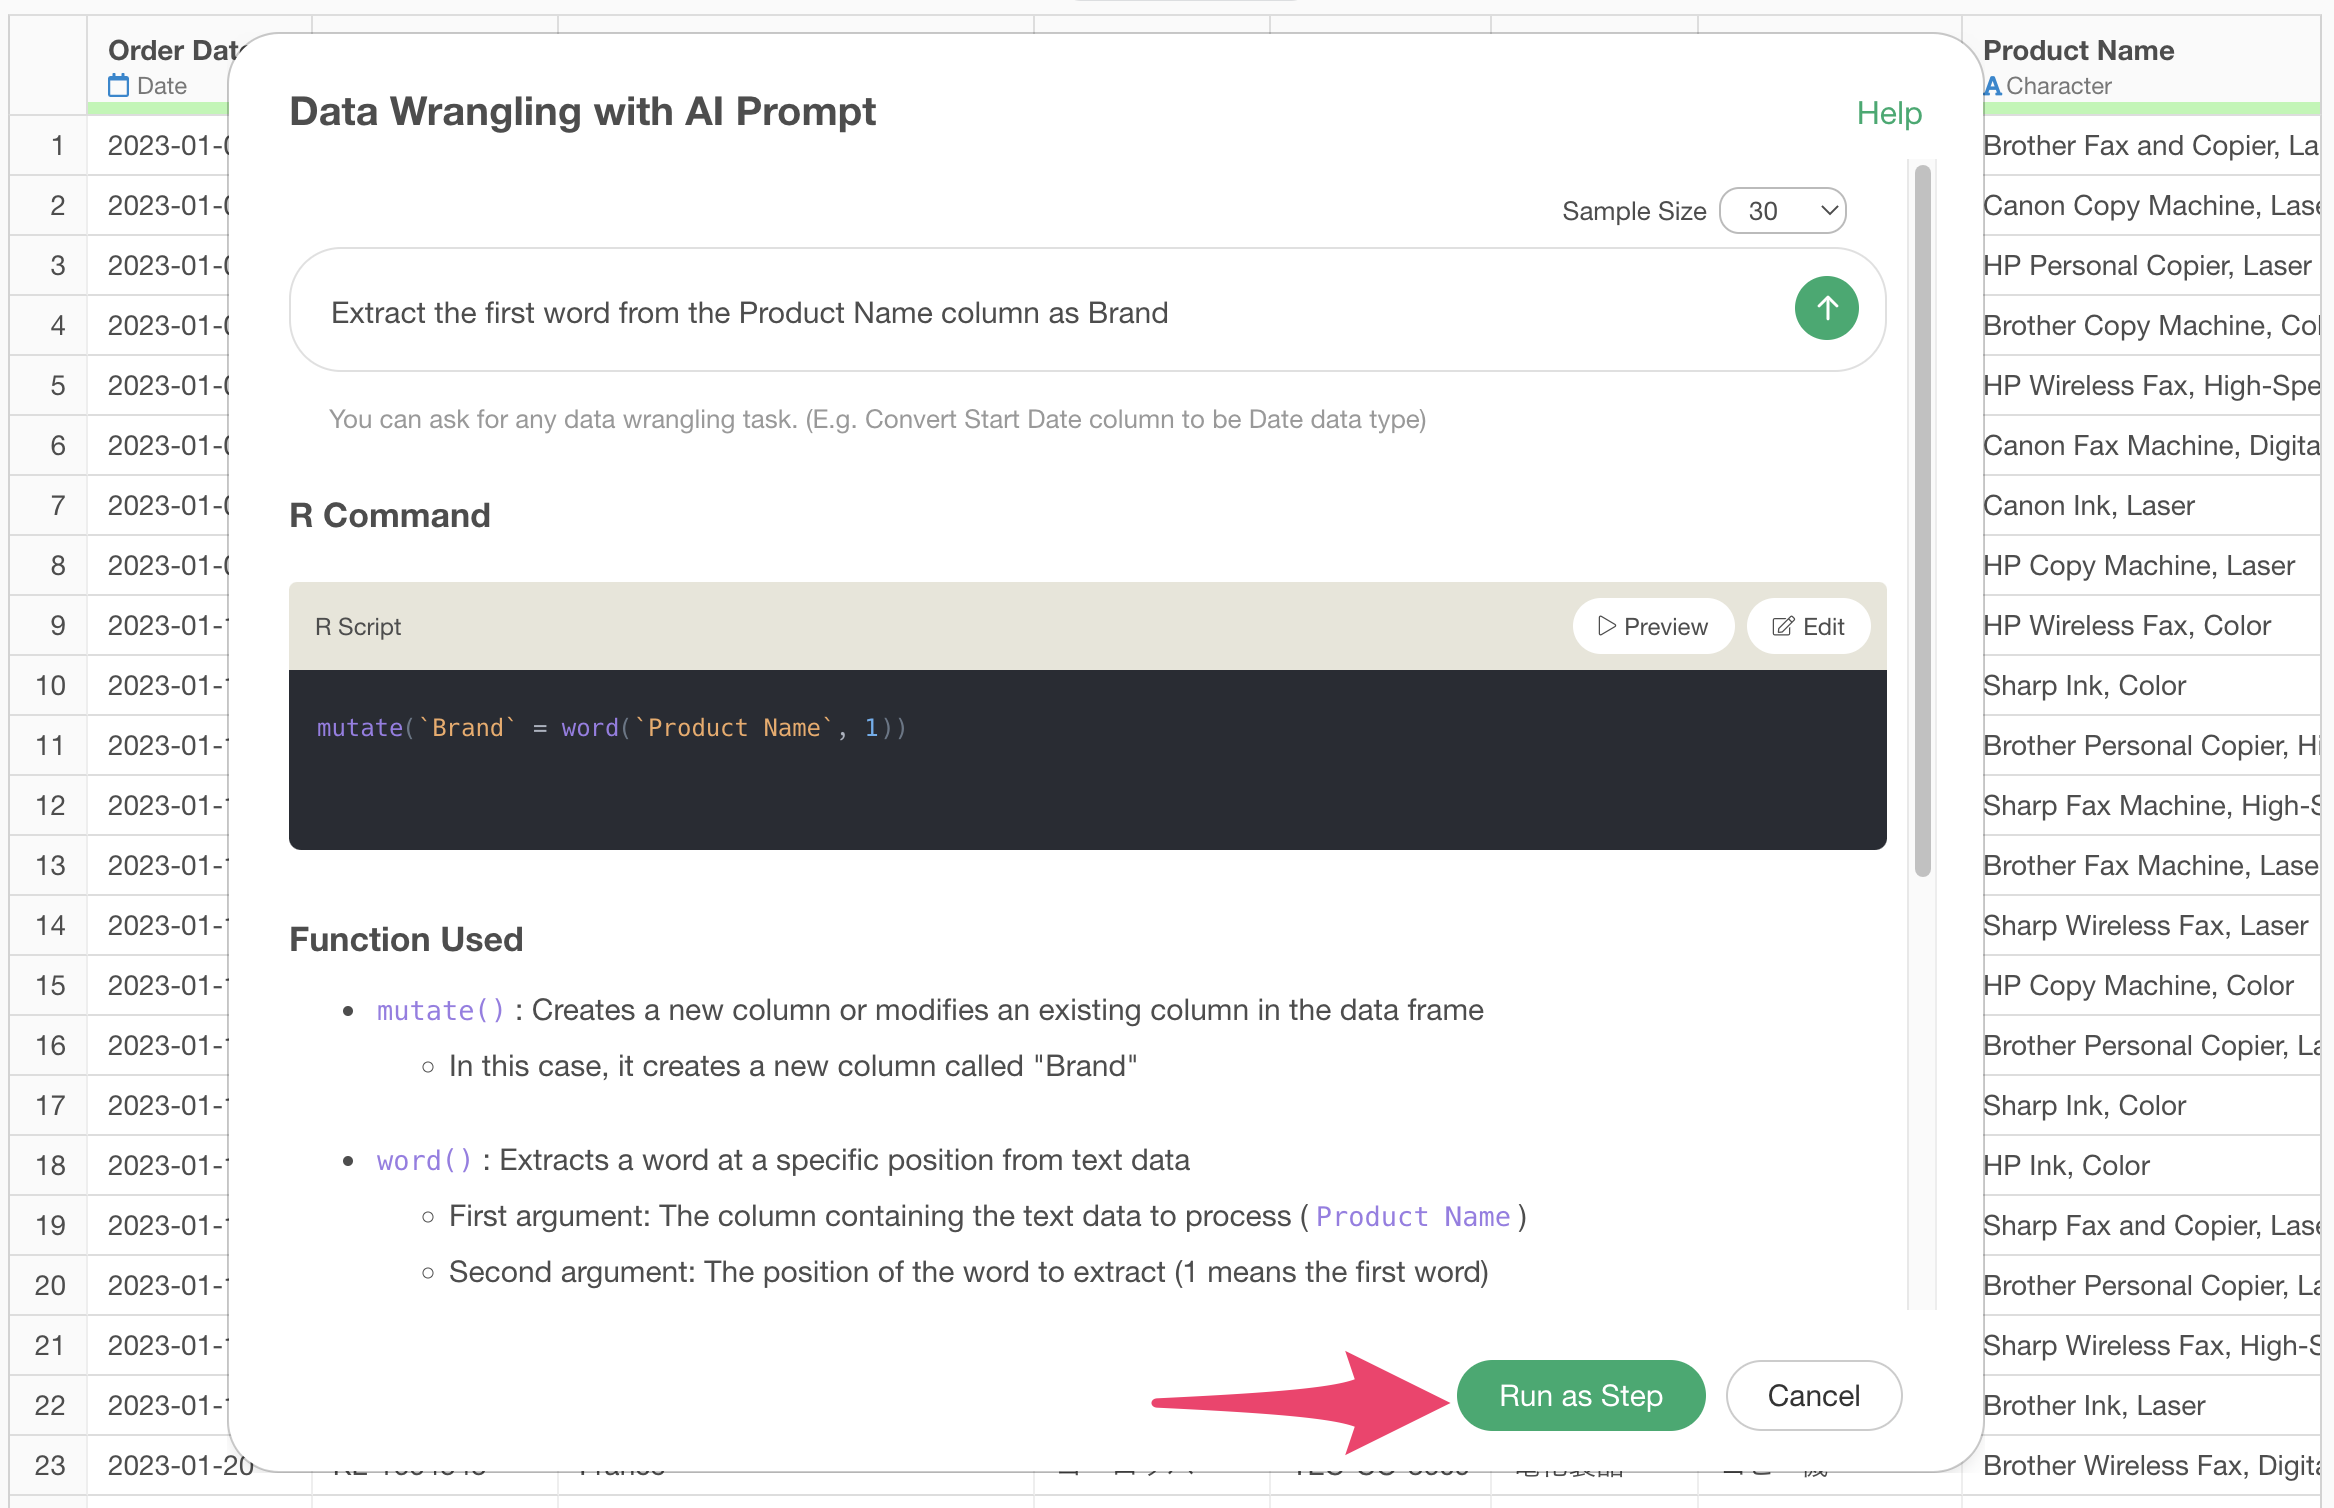Edit the R Script

(1808, 627)
